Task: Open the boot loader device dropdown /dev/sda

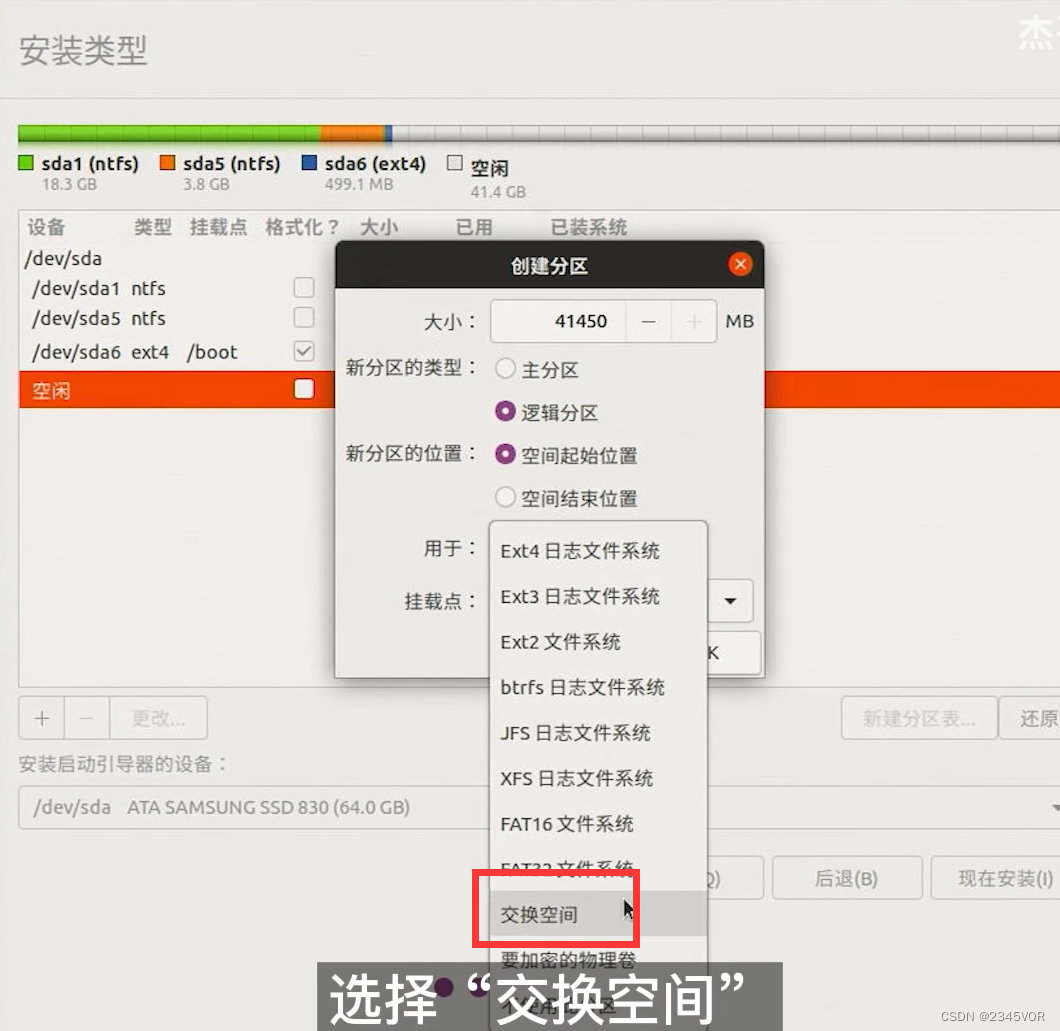Action: coord(539,807)
